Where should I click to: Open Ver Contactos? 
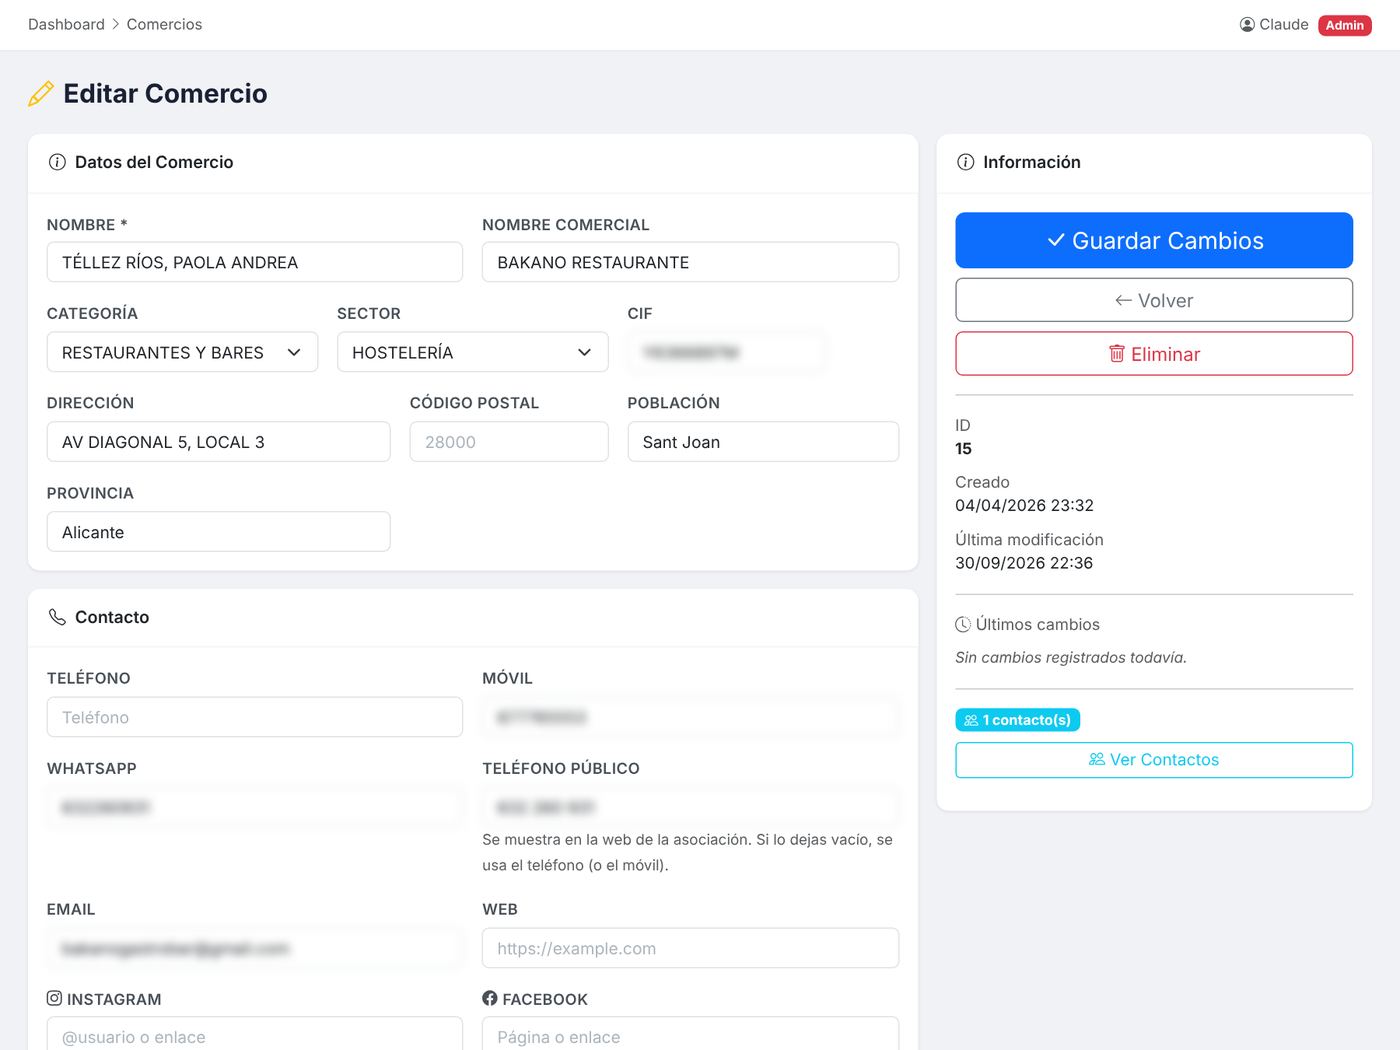point(1154,760)
